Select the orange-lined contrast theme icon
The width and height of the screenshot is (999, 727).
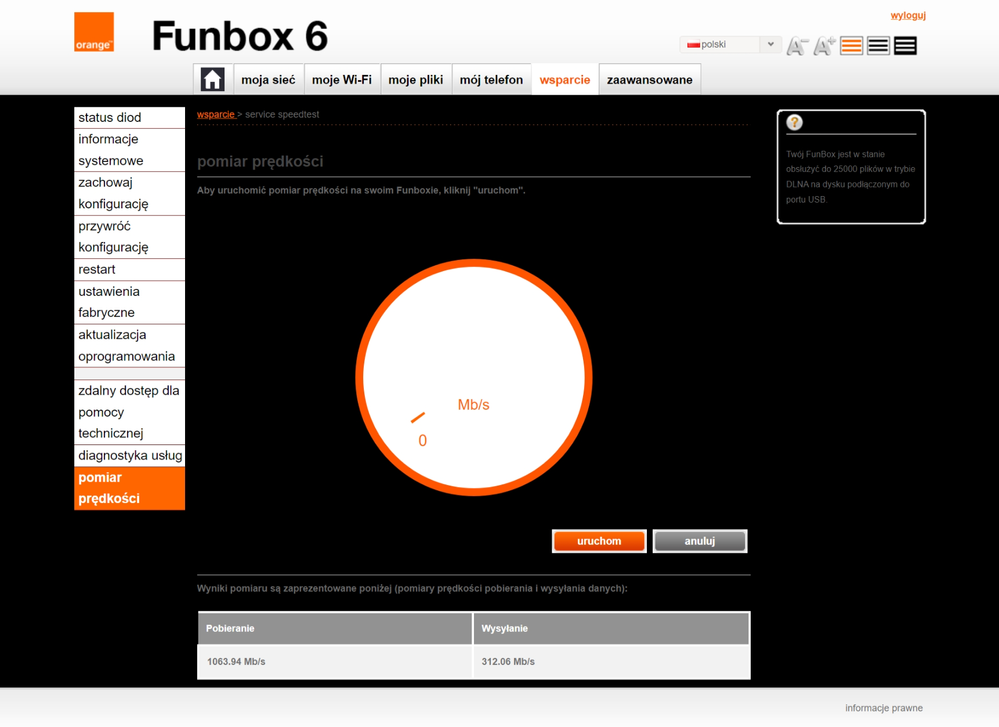851,46
